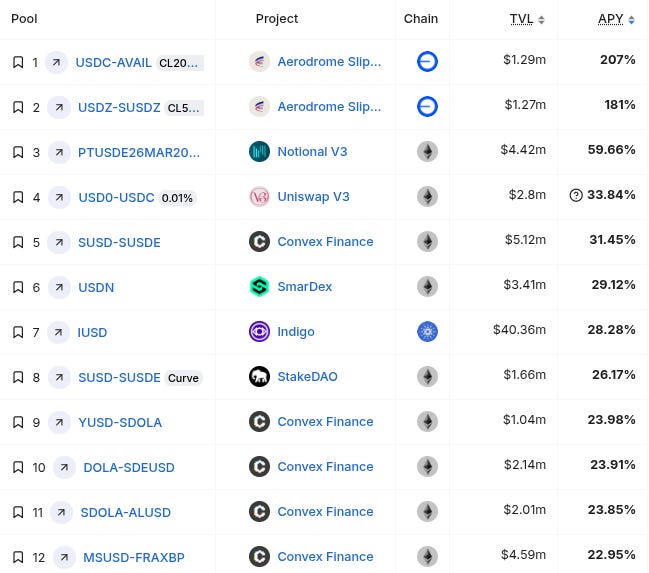Open Aerodrome Slip... link in USDZ-SUSDZ row
This screenshot has height=573, width=649.
pos(329,106)
